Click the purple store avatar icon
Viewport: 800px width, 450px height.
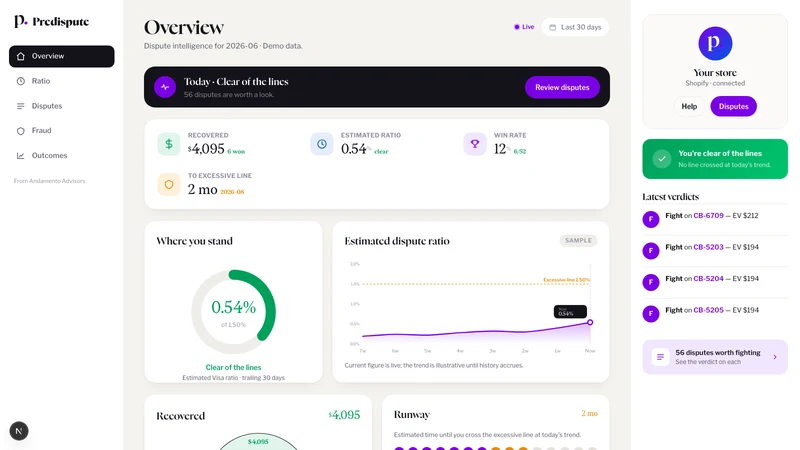tap(715, 43)
